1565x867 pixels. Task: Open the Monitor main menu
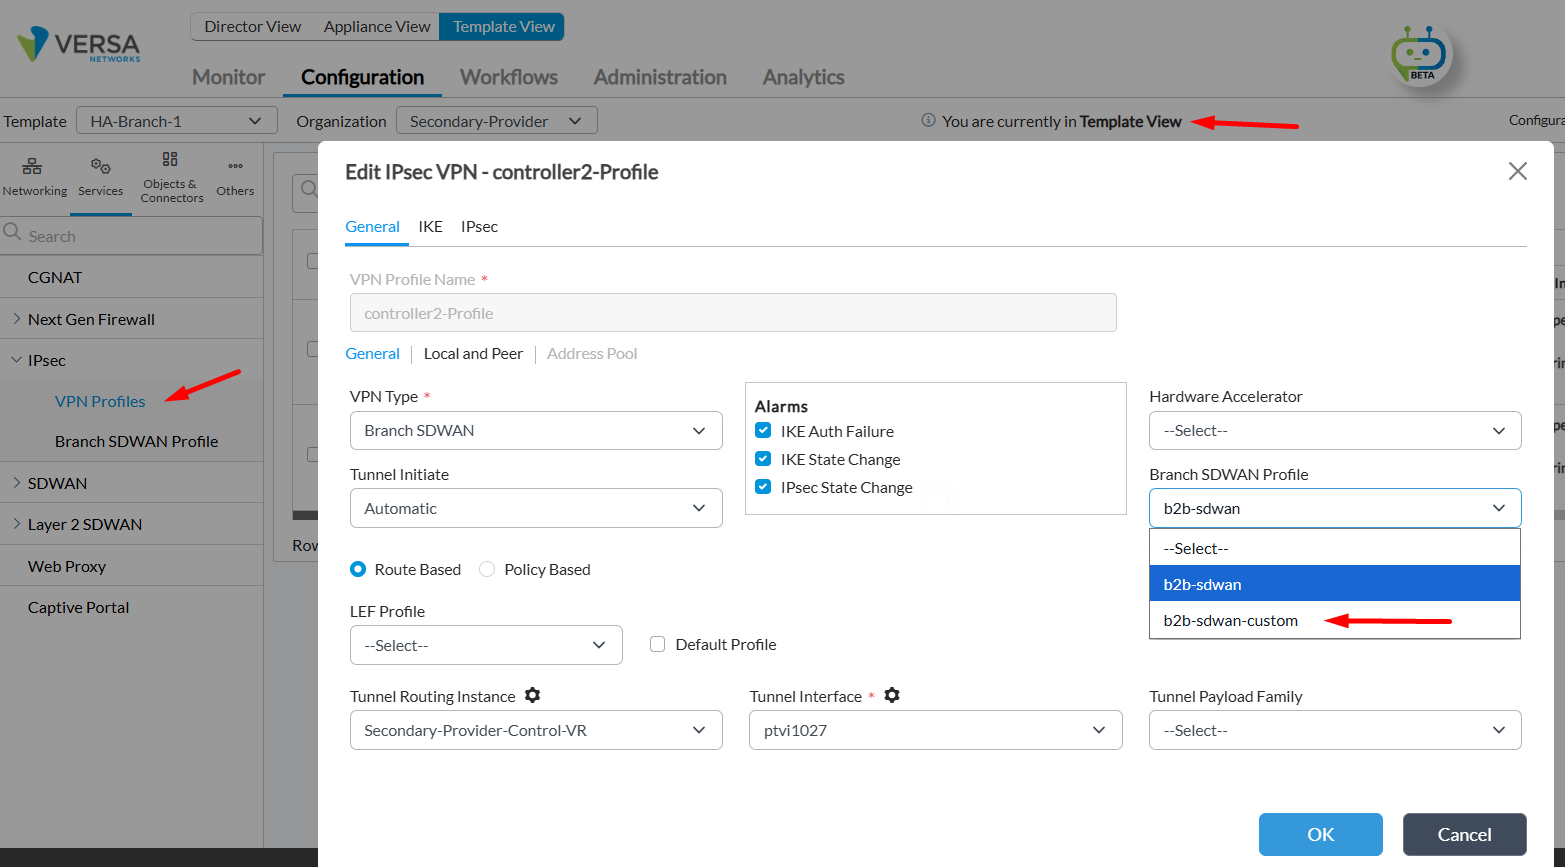(x=228, y=77)
